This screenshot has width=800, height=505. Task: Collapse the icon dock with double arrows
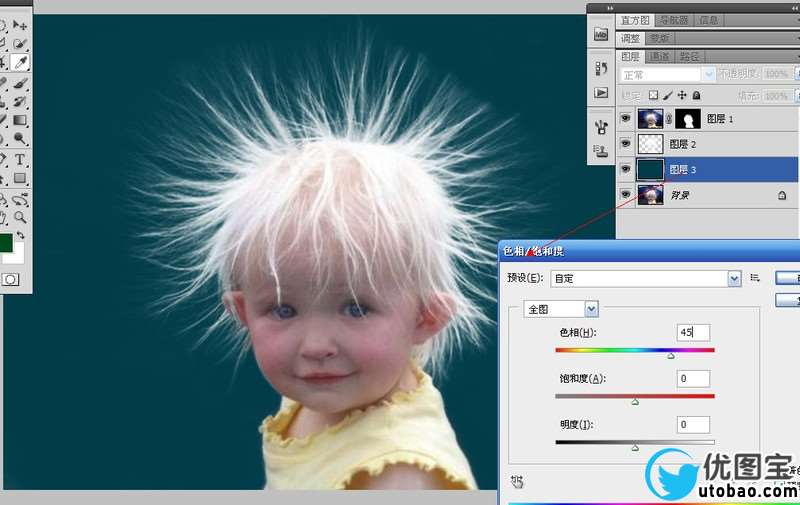coord(610,8)
